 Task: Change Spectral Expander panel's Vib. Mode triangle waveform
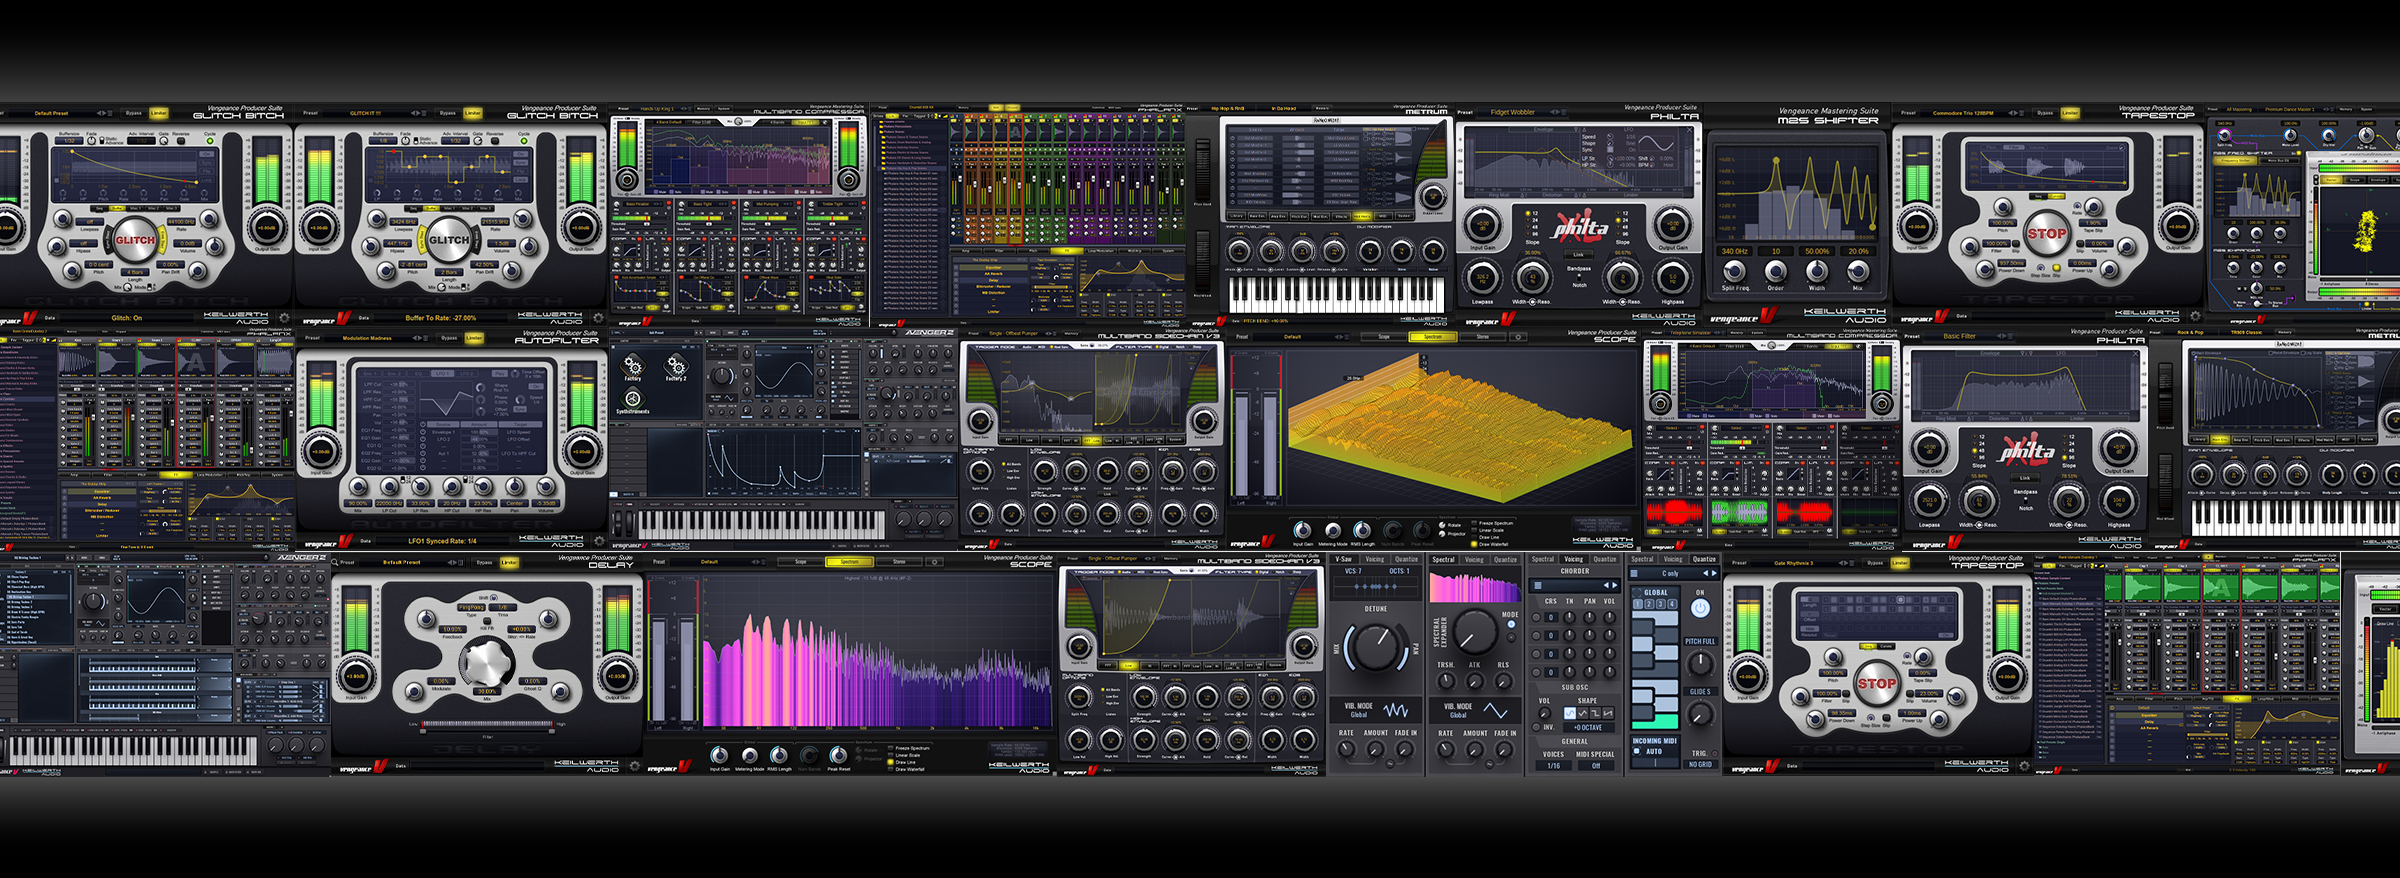click(x=1495, y=710)
